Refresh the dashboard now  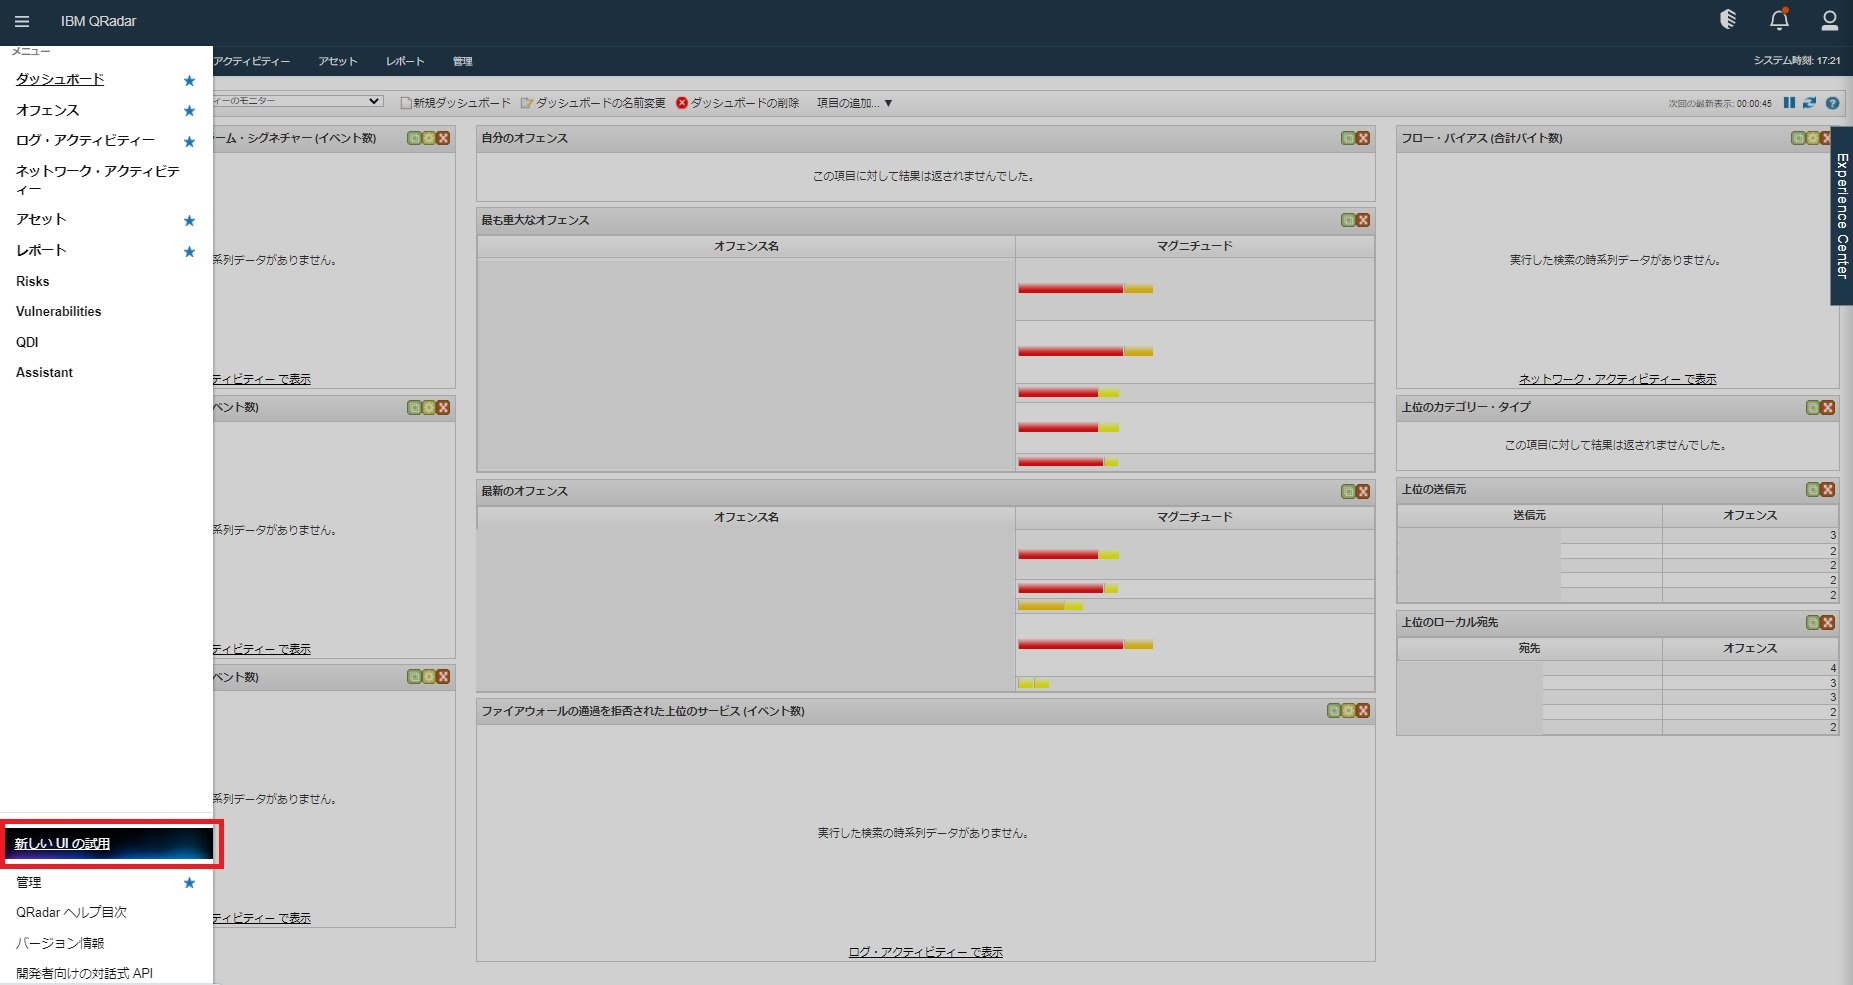click(x=1809, y=103)
